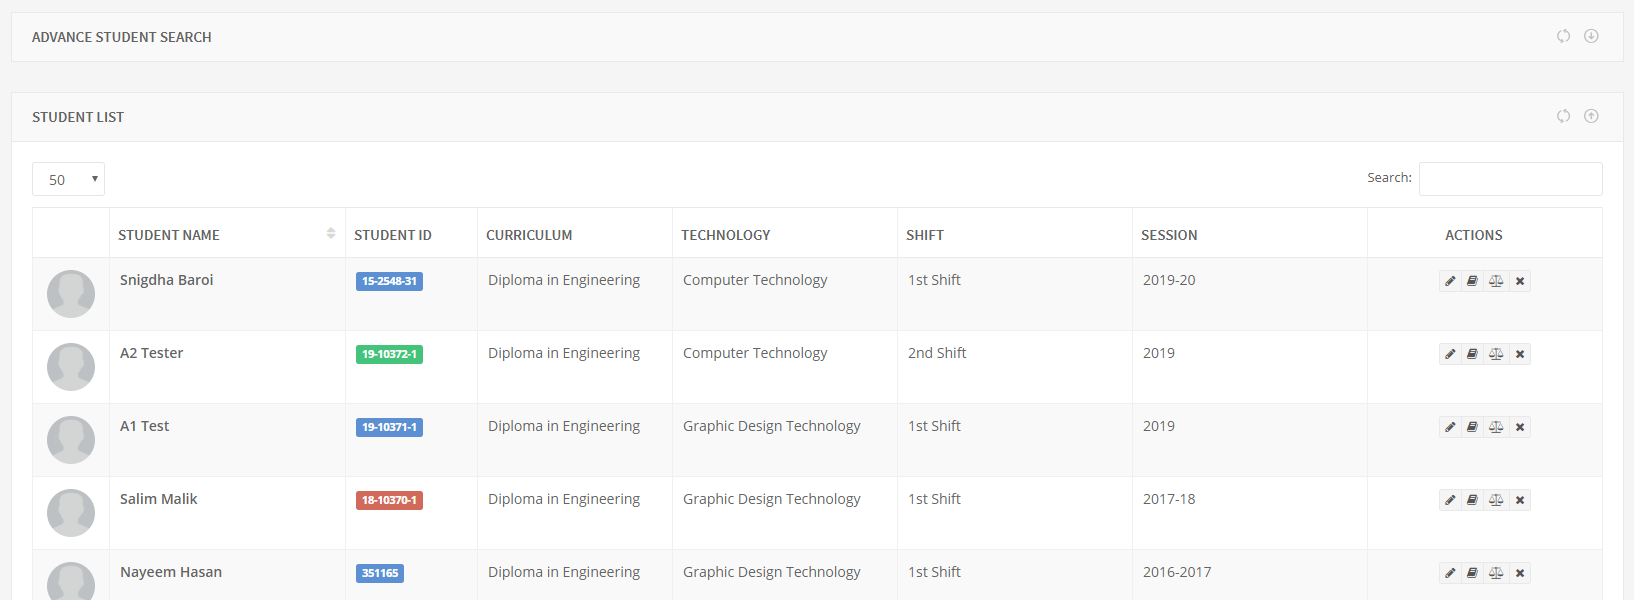Click the balance scale icon for A1 Test
The width and height of the screenshot is (1634, 600).
(1496, 427)
